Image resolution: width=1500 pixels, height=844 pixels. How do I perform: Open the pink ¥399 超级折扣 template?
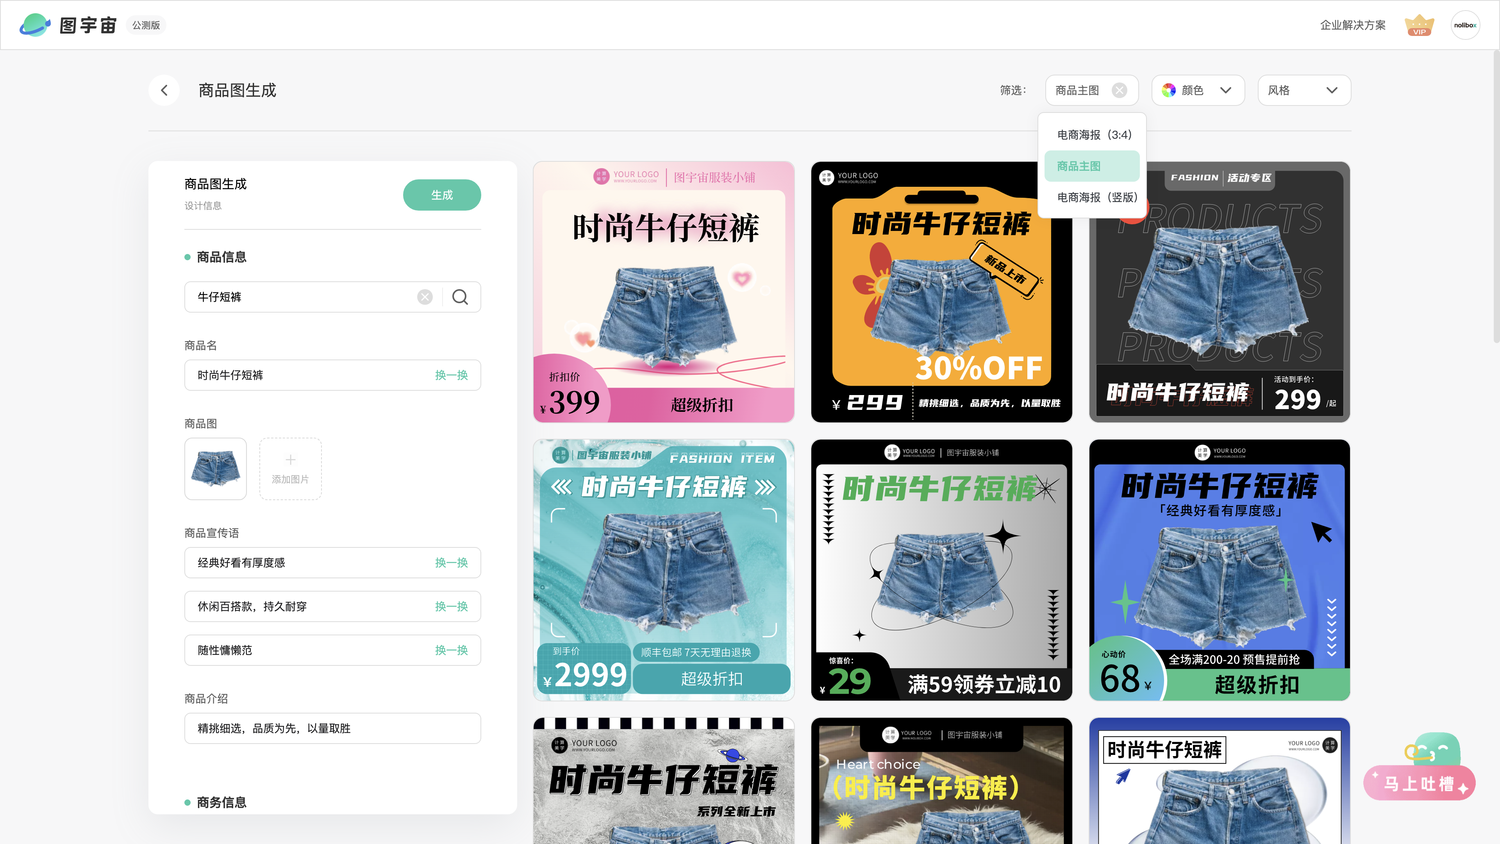664,292
